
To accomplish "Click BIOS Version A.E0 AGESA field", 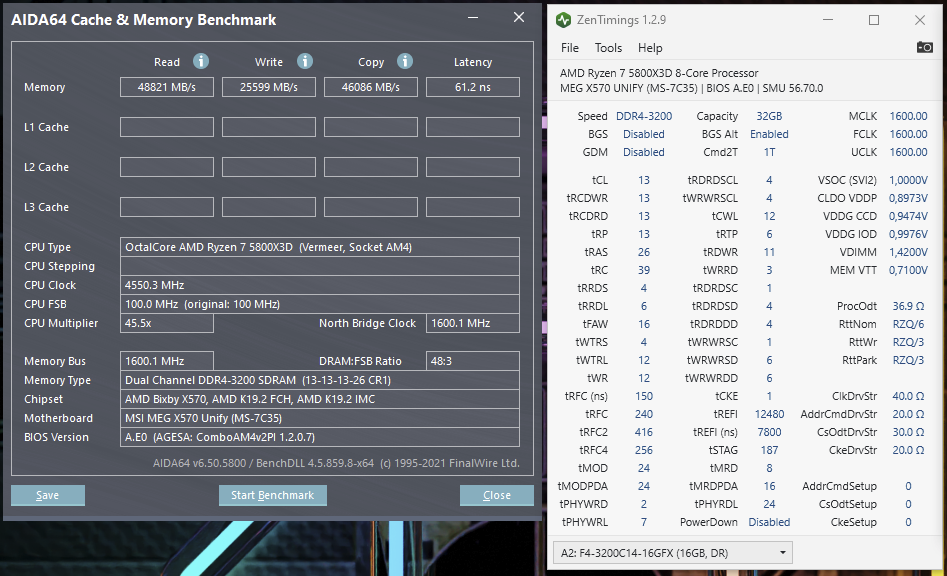I will [319, 437].
